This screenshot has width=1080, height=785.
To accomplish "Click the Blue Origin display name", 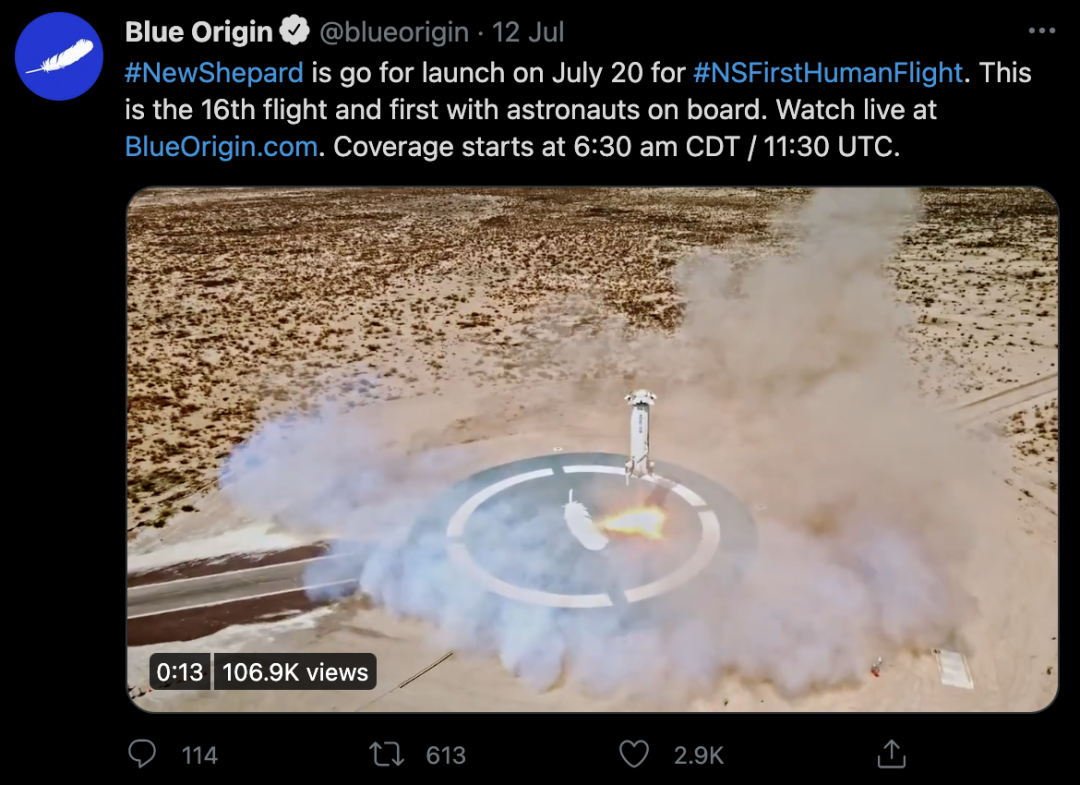I will (198, 32).
